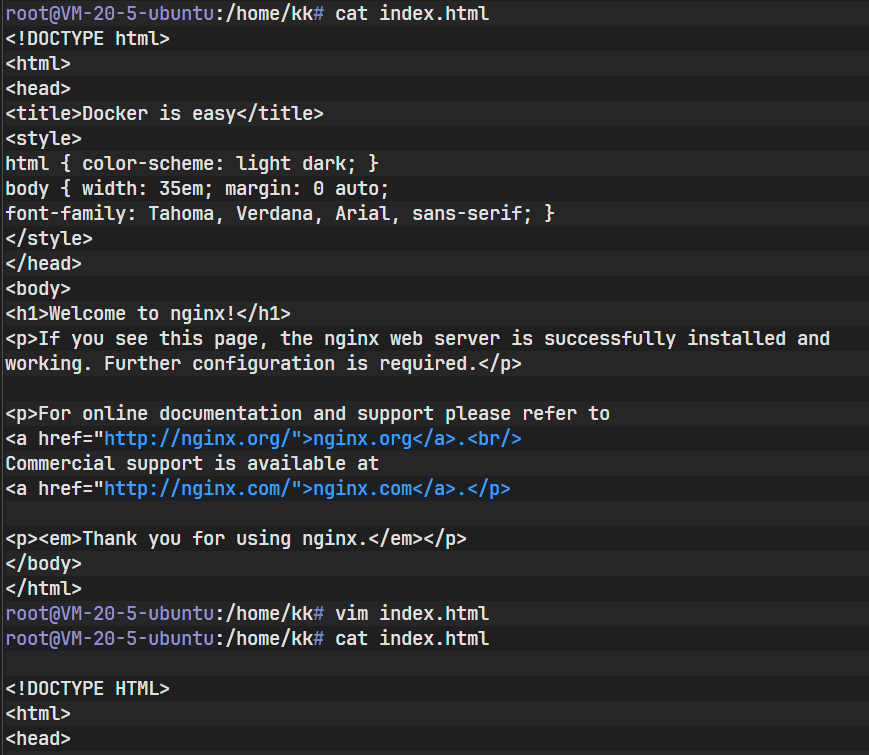Click '<p>For online documentation and support' line
869x755 pixels.
click(x=308, y=414)
